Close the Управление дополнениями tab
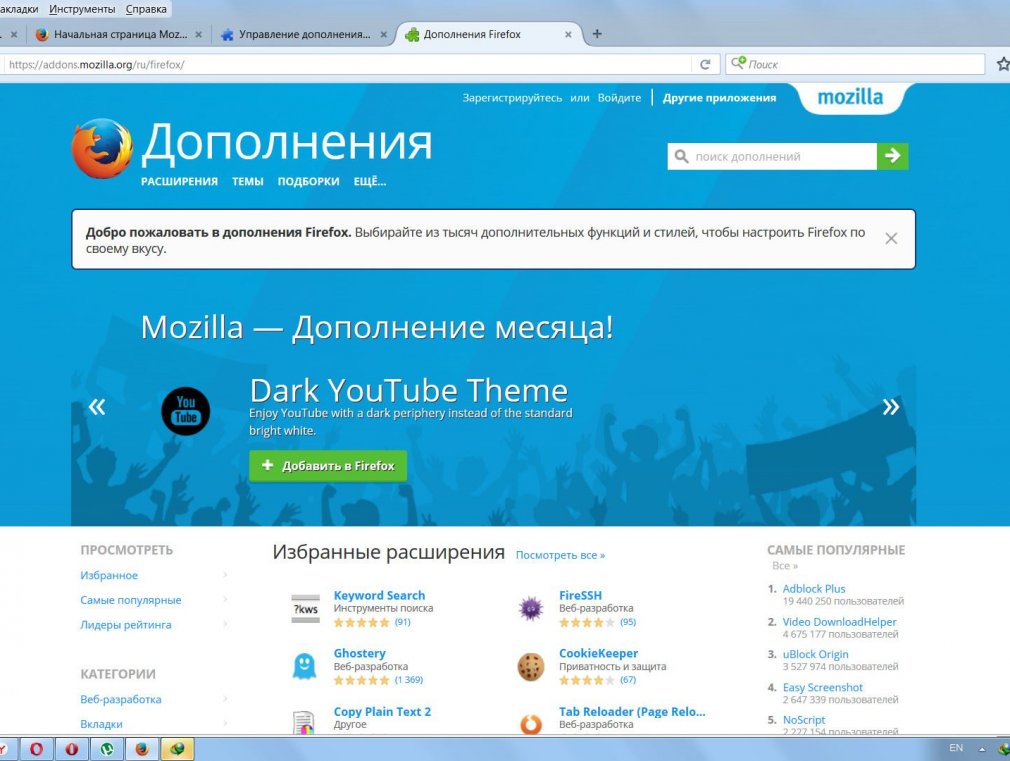The width and height of the screenshot is (1010, 761). coord(383,35)
